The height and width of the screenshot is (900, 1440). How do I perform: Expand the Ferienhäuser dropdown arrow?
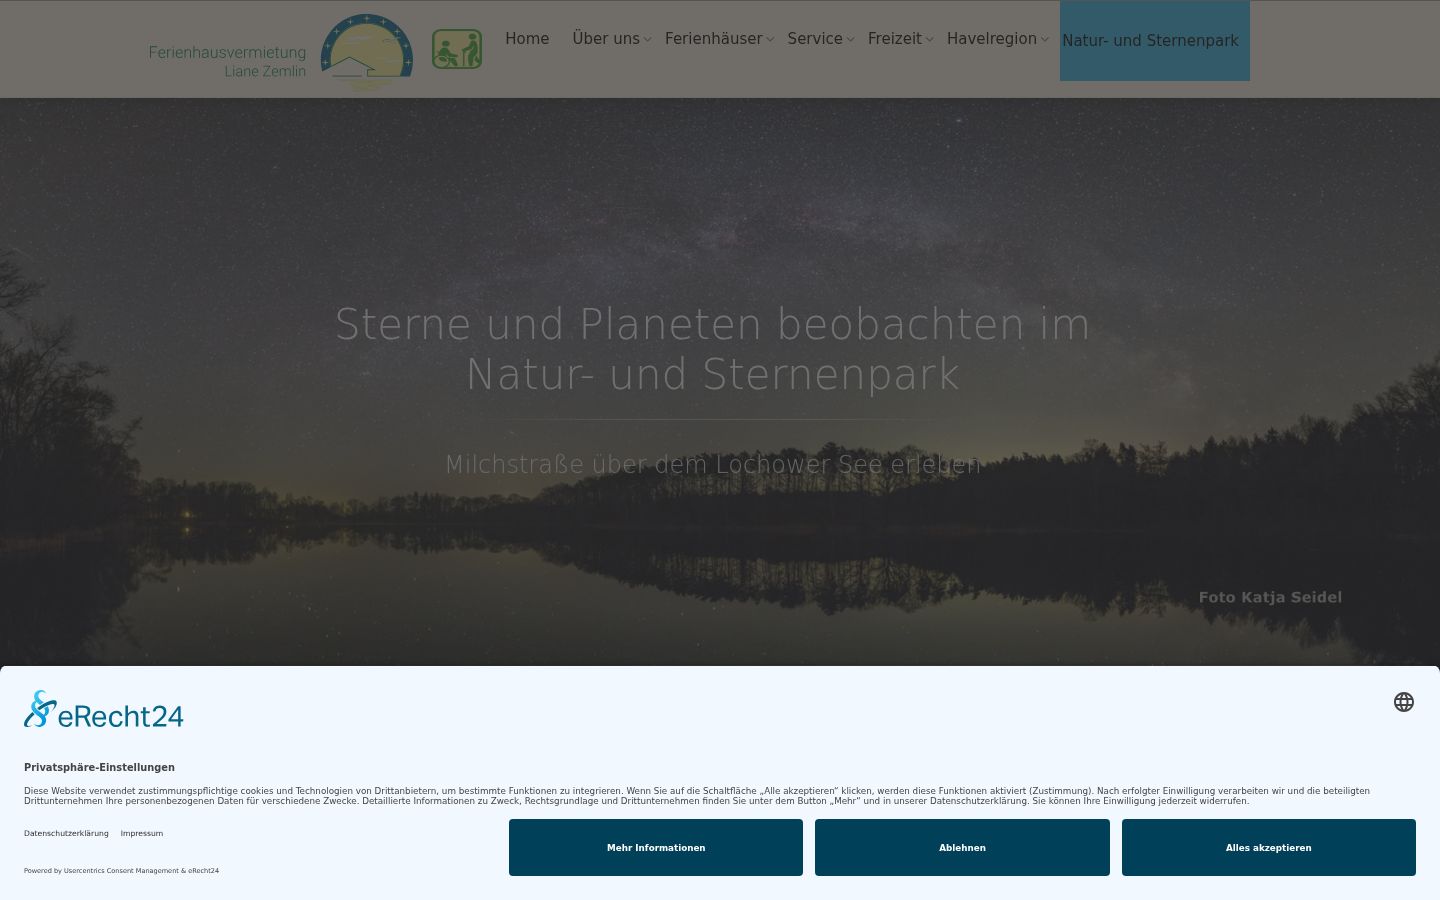[770, 40]
